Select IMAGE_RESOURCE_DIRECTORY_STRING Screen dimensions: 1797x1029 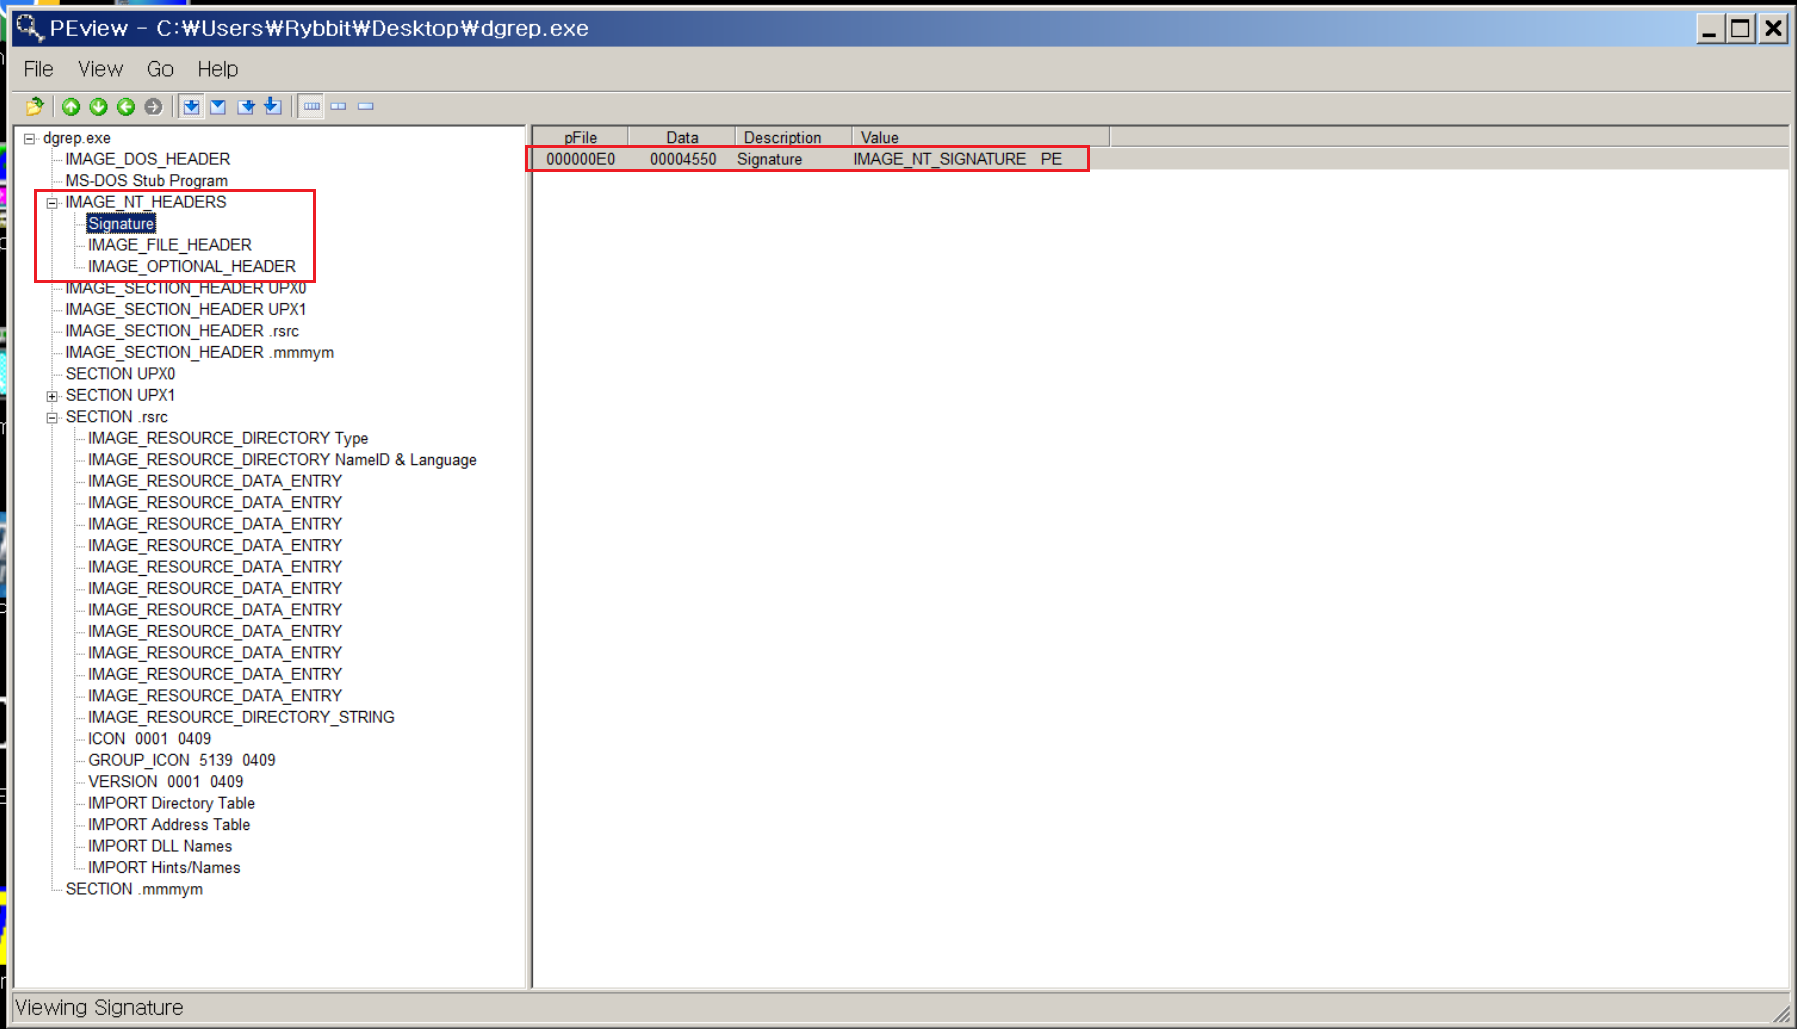pos(241,717)
